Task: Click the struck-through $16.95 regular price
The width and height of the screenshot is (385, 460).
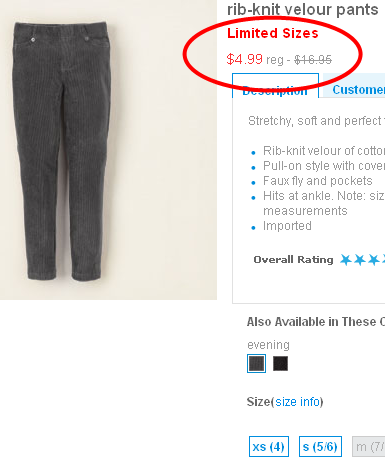Action: tap(313, 60)
